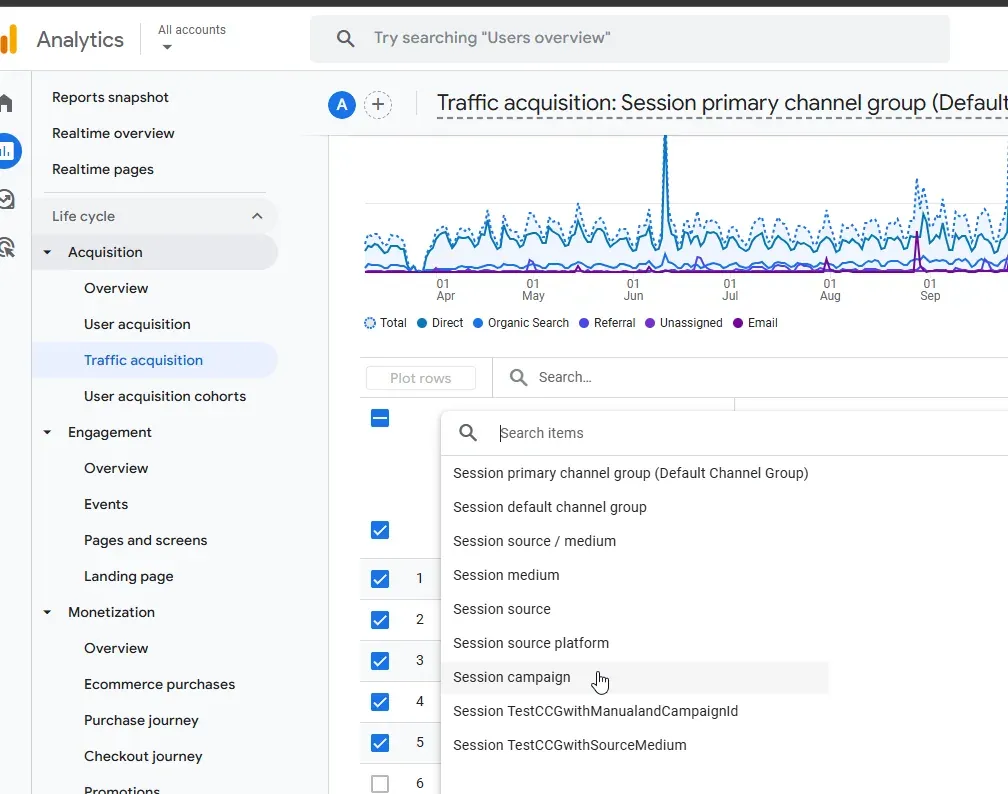The width and height of the screenshot is (1008, 794).
Task: Check row 6 checkbox
Action: pos(380,784)
